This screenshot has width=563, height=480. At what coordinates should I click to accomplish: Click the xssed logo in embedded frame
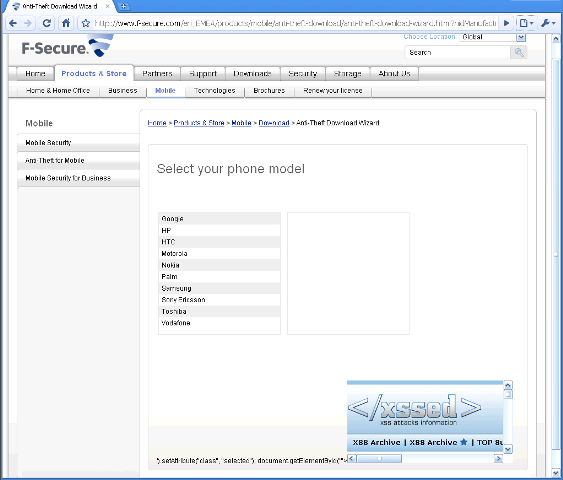point(415,409)
